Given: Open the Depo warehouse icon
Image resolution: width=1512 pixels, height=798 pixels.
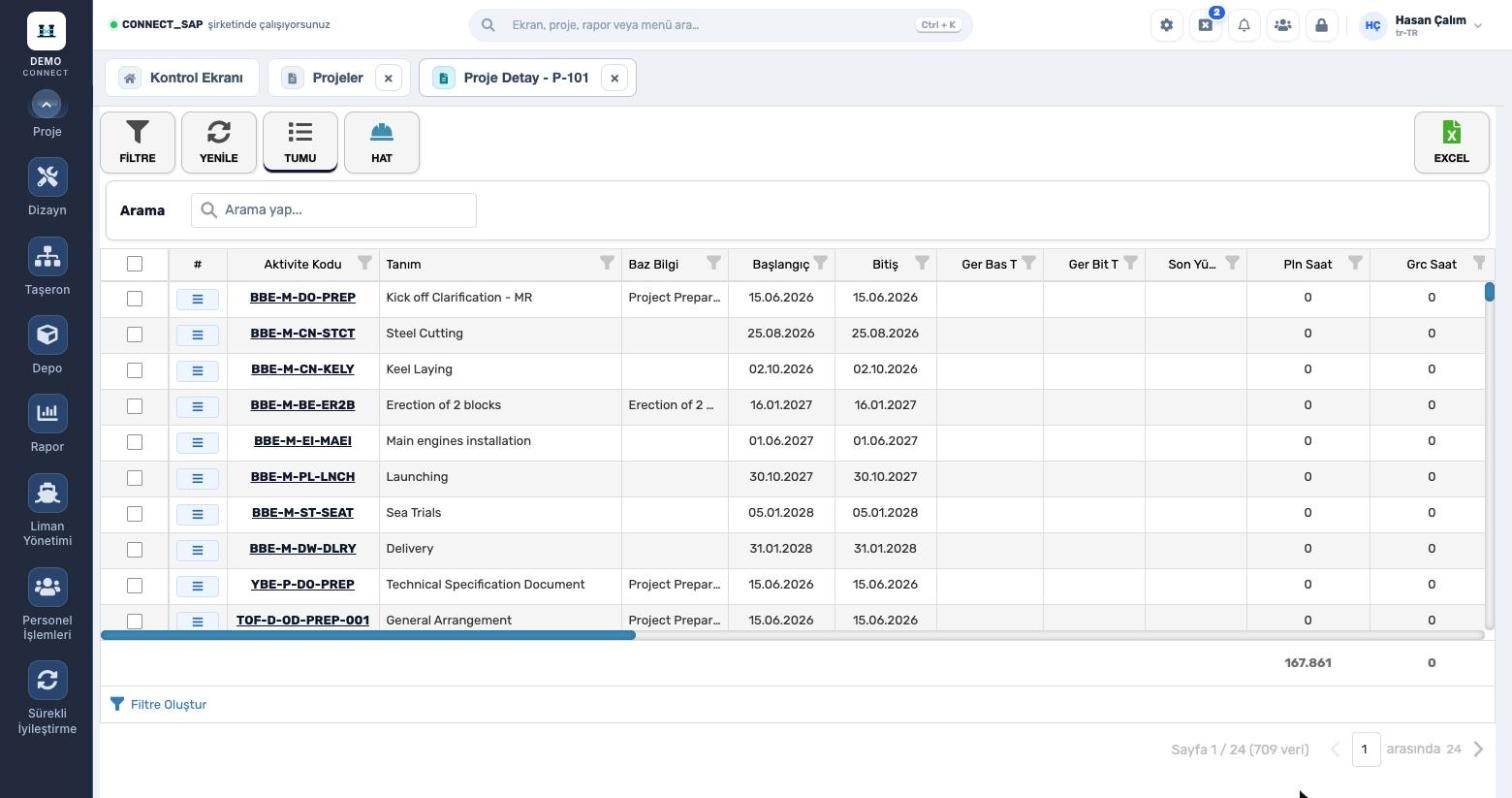Looking at the screenshot, I should click(47, 335).
